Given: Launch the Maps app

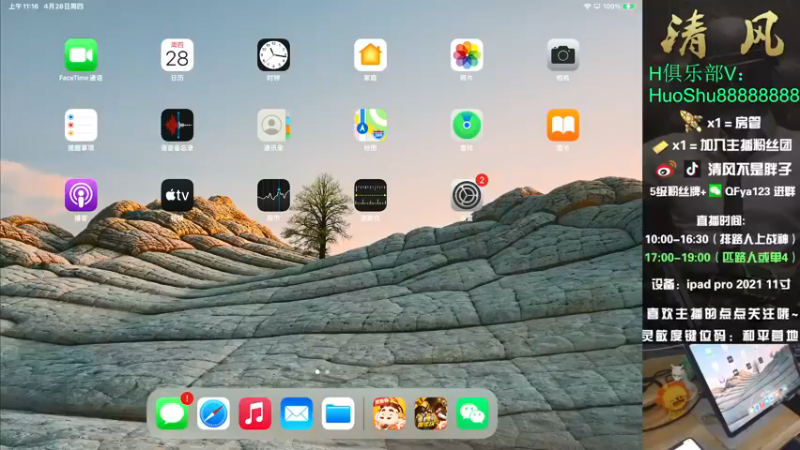Looking at the screenshot, I should point(370,125).
